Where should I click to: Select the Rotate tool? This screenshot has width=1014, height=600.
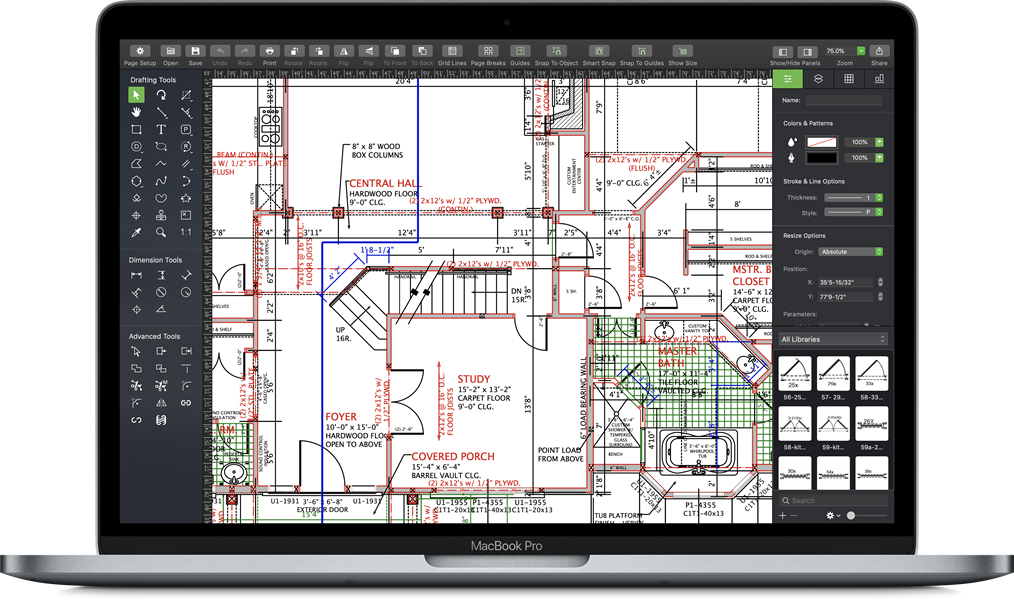(162, 95)
